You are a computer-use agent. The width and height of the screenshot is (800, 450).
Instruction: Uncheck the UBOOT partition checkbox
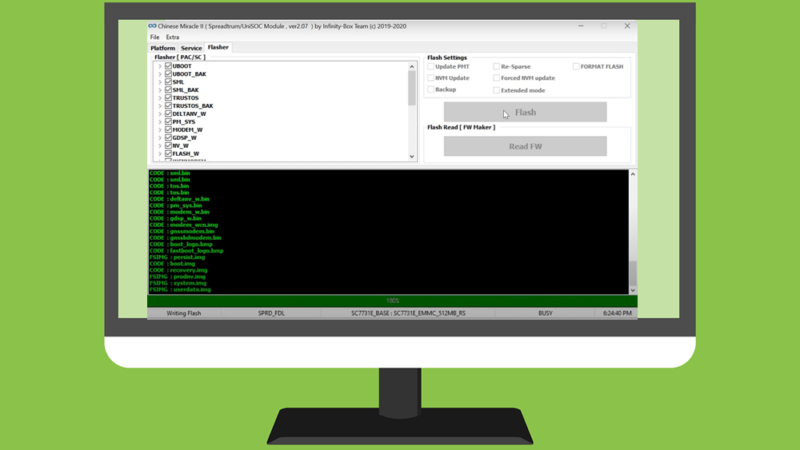(168, 66)
